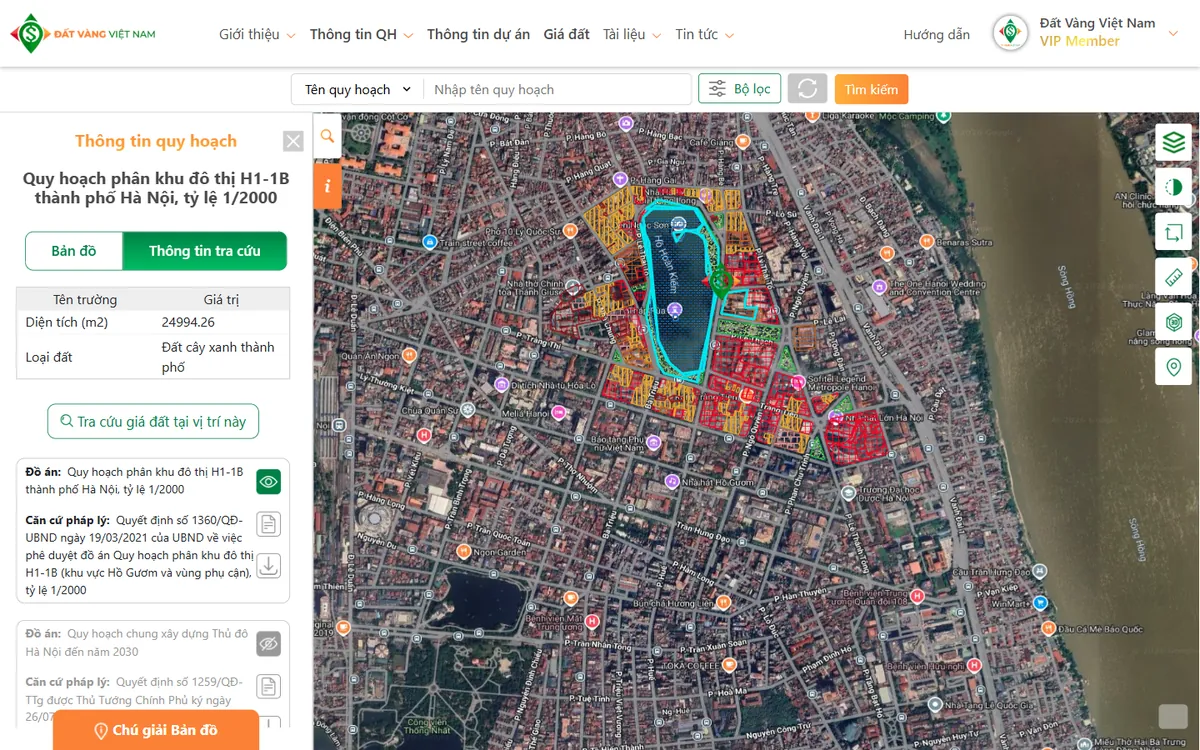Click the location pin tool icon
The image size is (1200, 750).
(x=1174, y=367)
